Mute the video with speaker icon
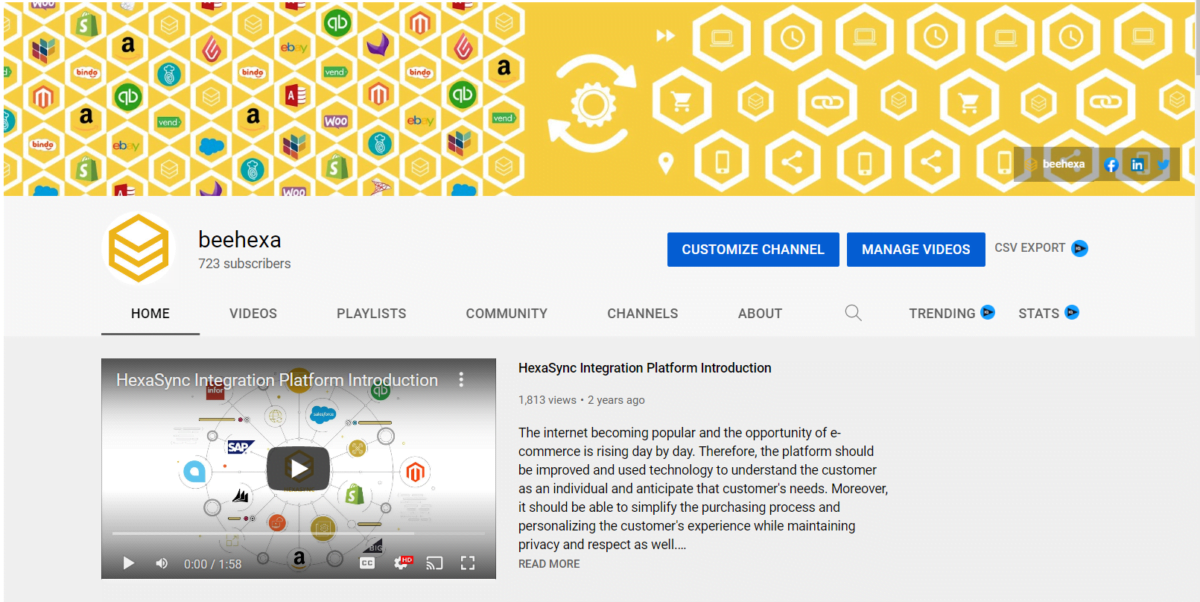Image resolution: width=1200 pixels, height=602 pixels. coord(162,563)
